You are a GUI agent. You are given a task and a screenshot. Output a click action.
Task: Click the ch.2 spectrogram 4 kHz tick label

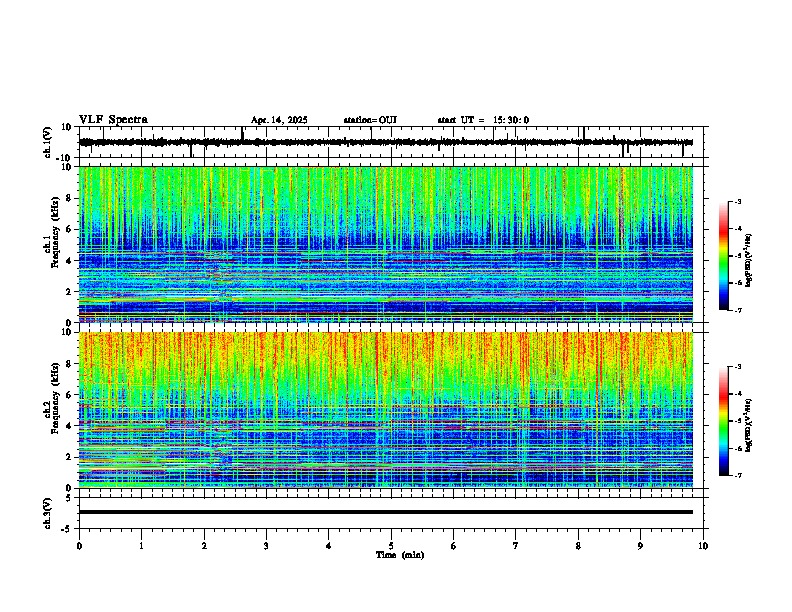(x=69, y=426)
